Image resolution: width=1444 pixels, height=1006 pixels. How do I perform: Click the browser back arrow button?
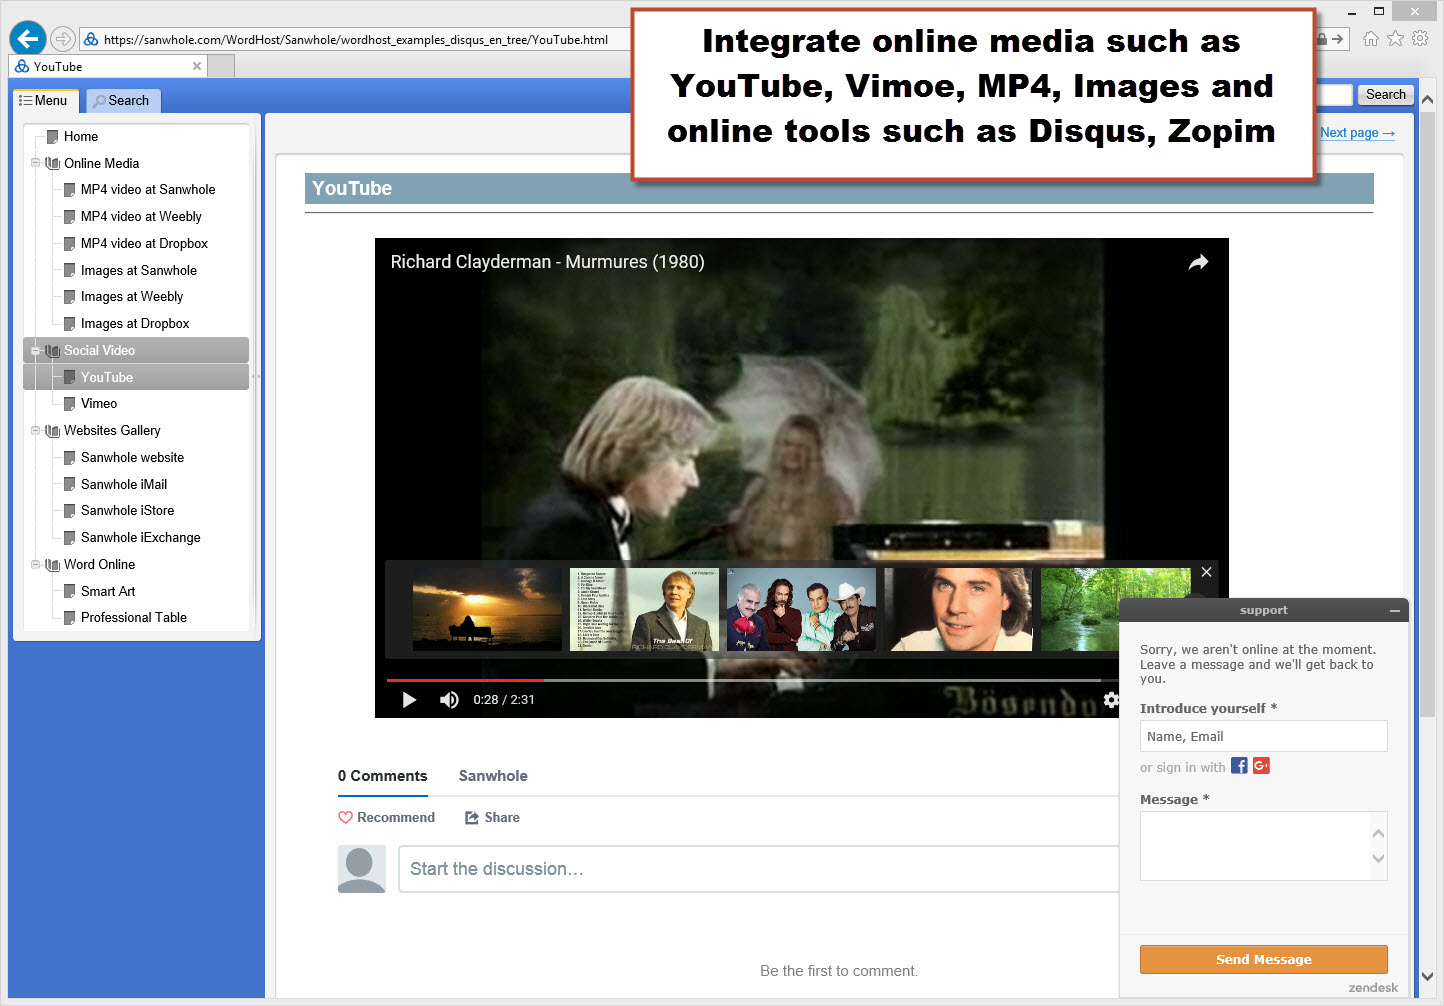pos(28,39)
